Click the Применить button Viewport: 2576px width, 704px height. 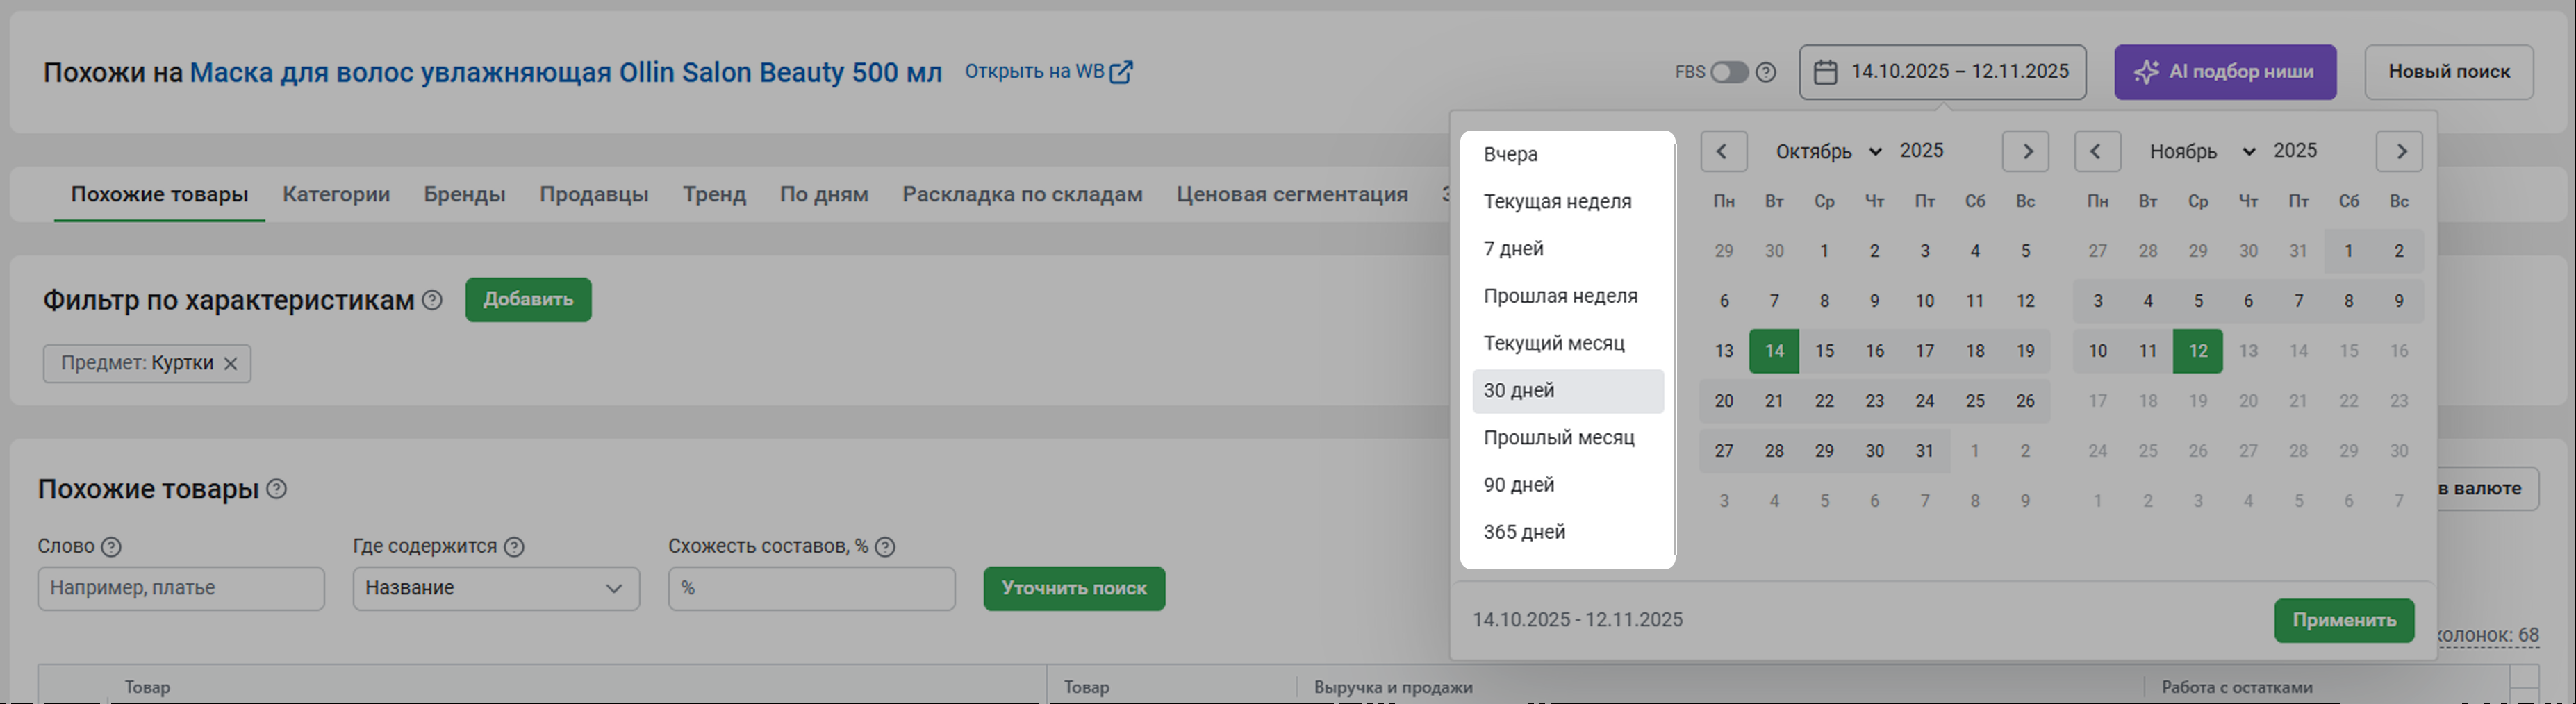2343,620
